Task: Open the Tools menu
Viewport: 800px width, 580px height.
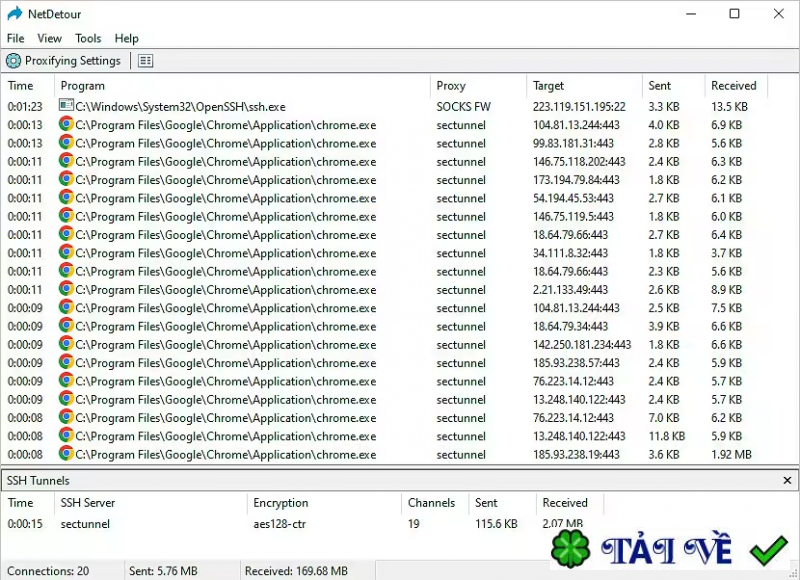Action: pyautogui.click(x=88, y=38)
